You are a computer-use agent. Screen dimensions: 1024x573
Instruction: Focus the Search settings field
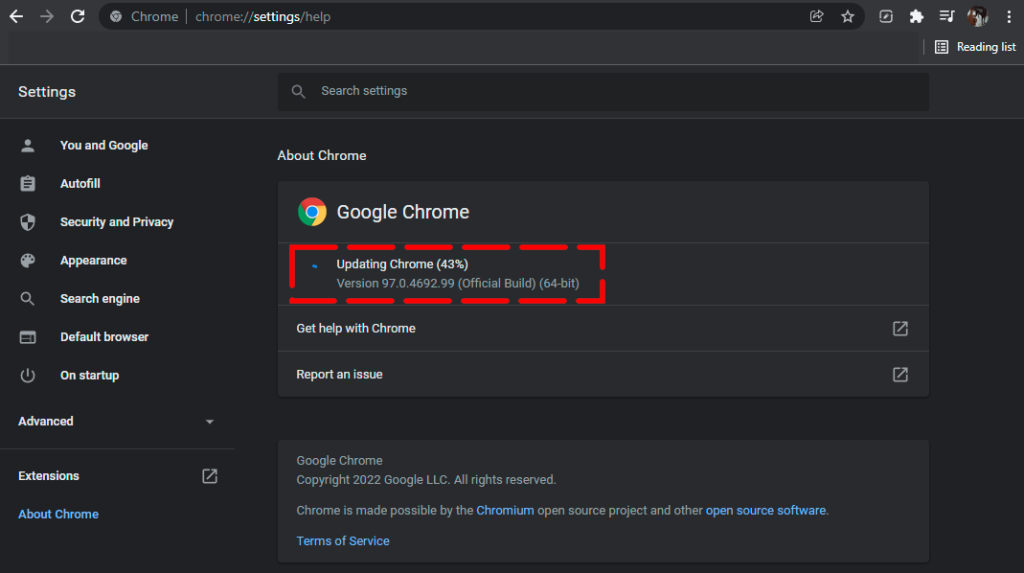(x=603, y=91)
